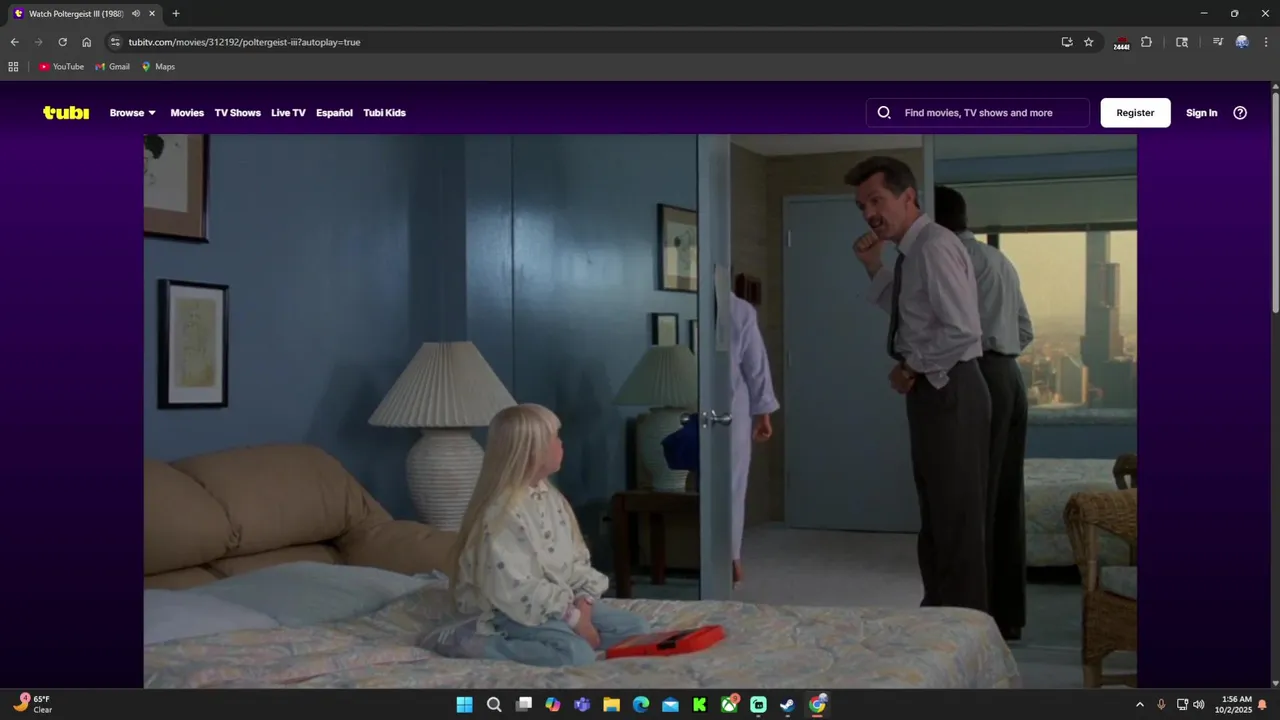This screenshot has width=1280, height=720.
Task: Switch to Chrome on the taskbar
Action: 817,705
